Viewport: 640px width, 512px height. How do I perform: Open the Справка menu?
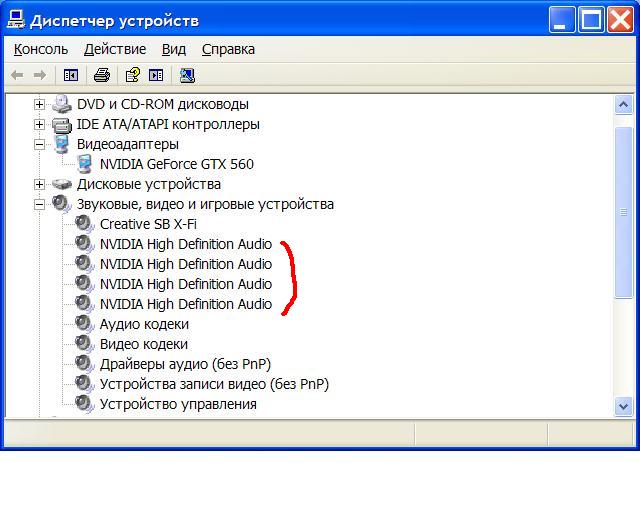pyautogui.click(x=228, y=49)
